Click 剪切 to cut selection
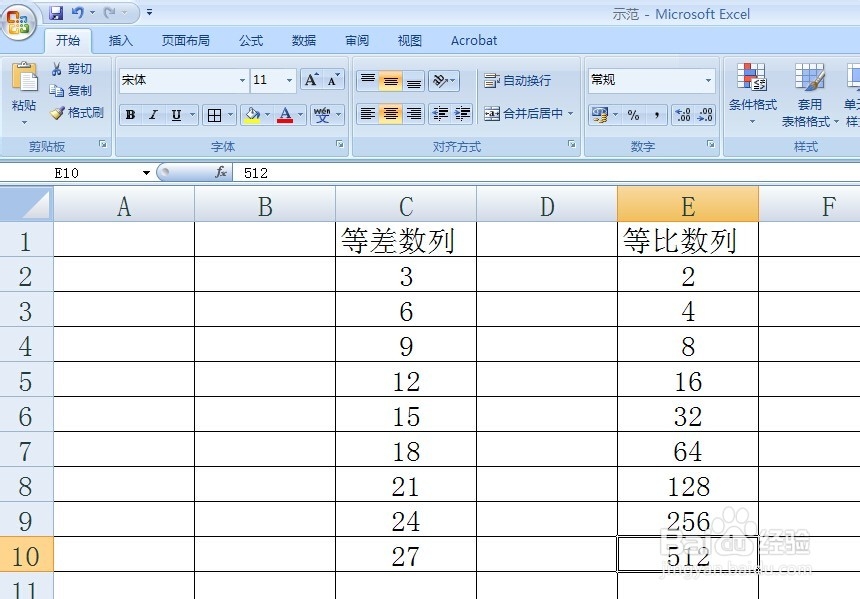Viewport: 860px width, 599px height. pos(71,69)
